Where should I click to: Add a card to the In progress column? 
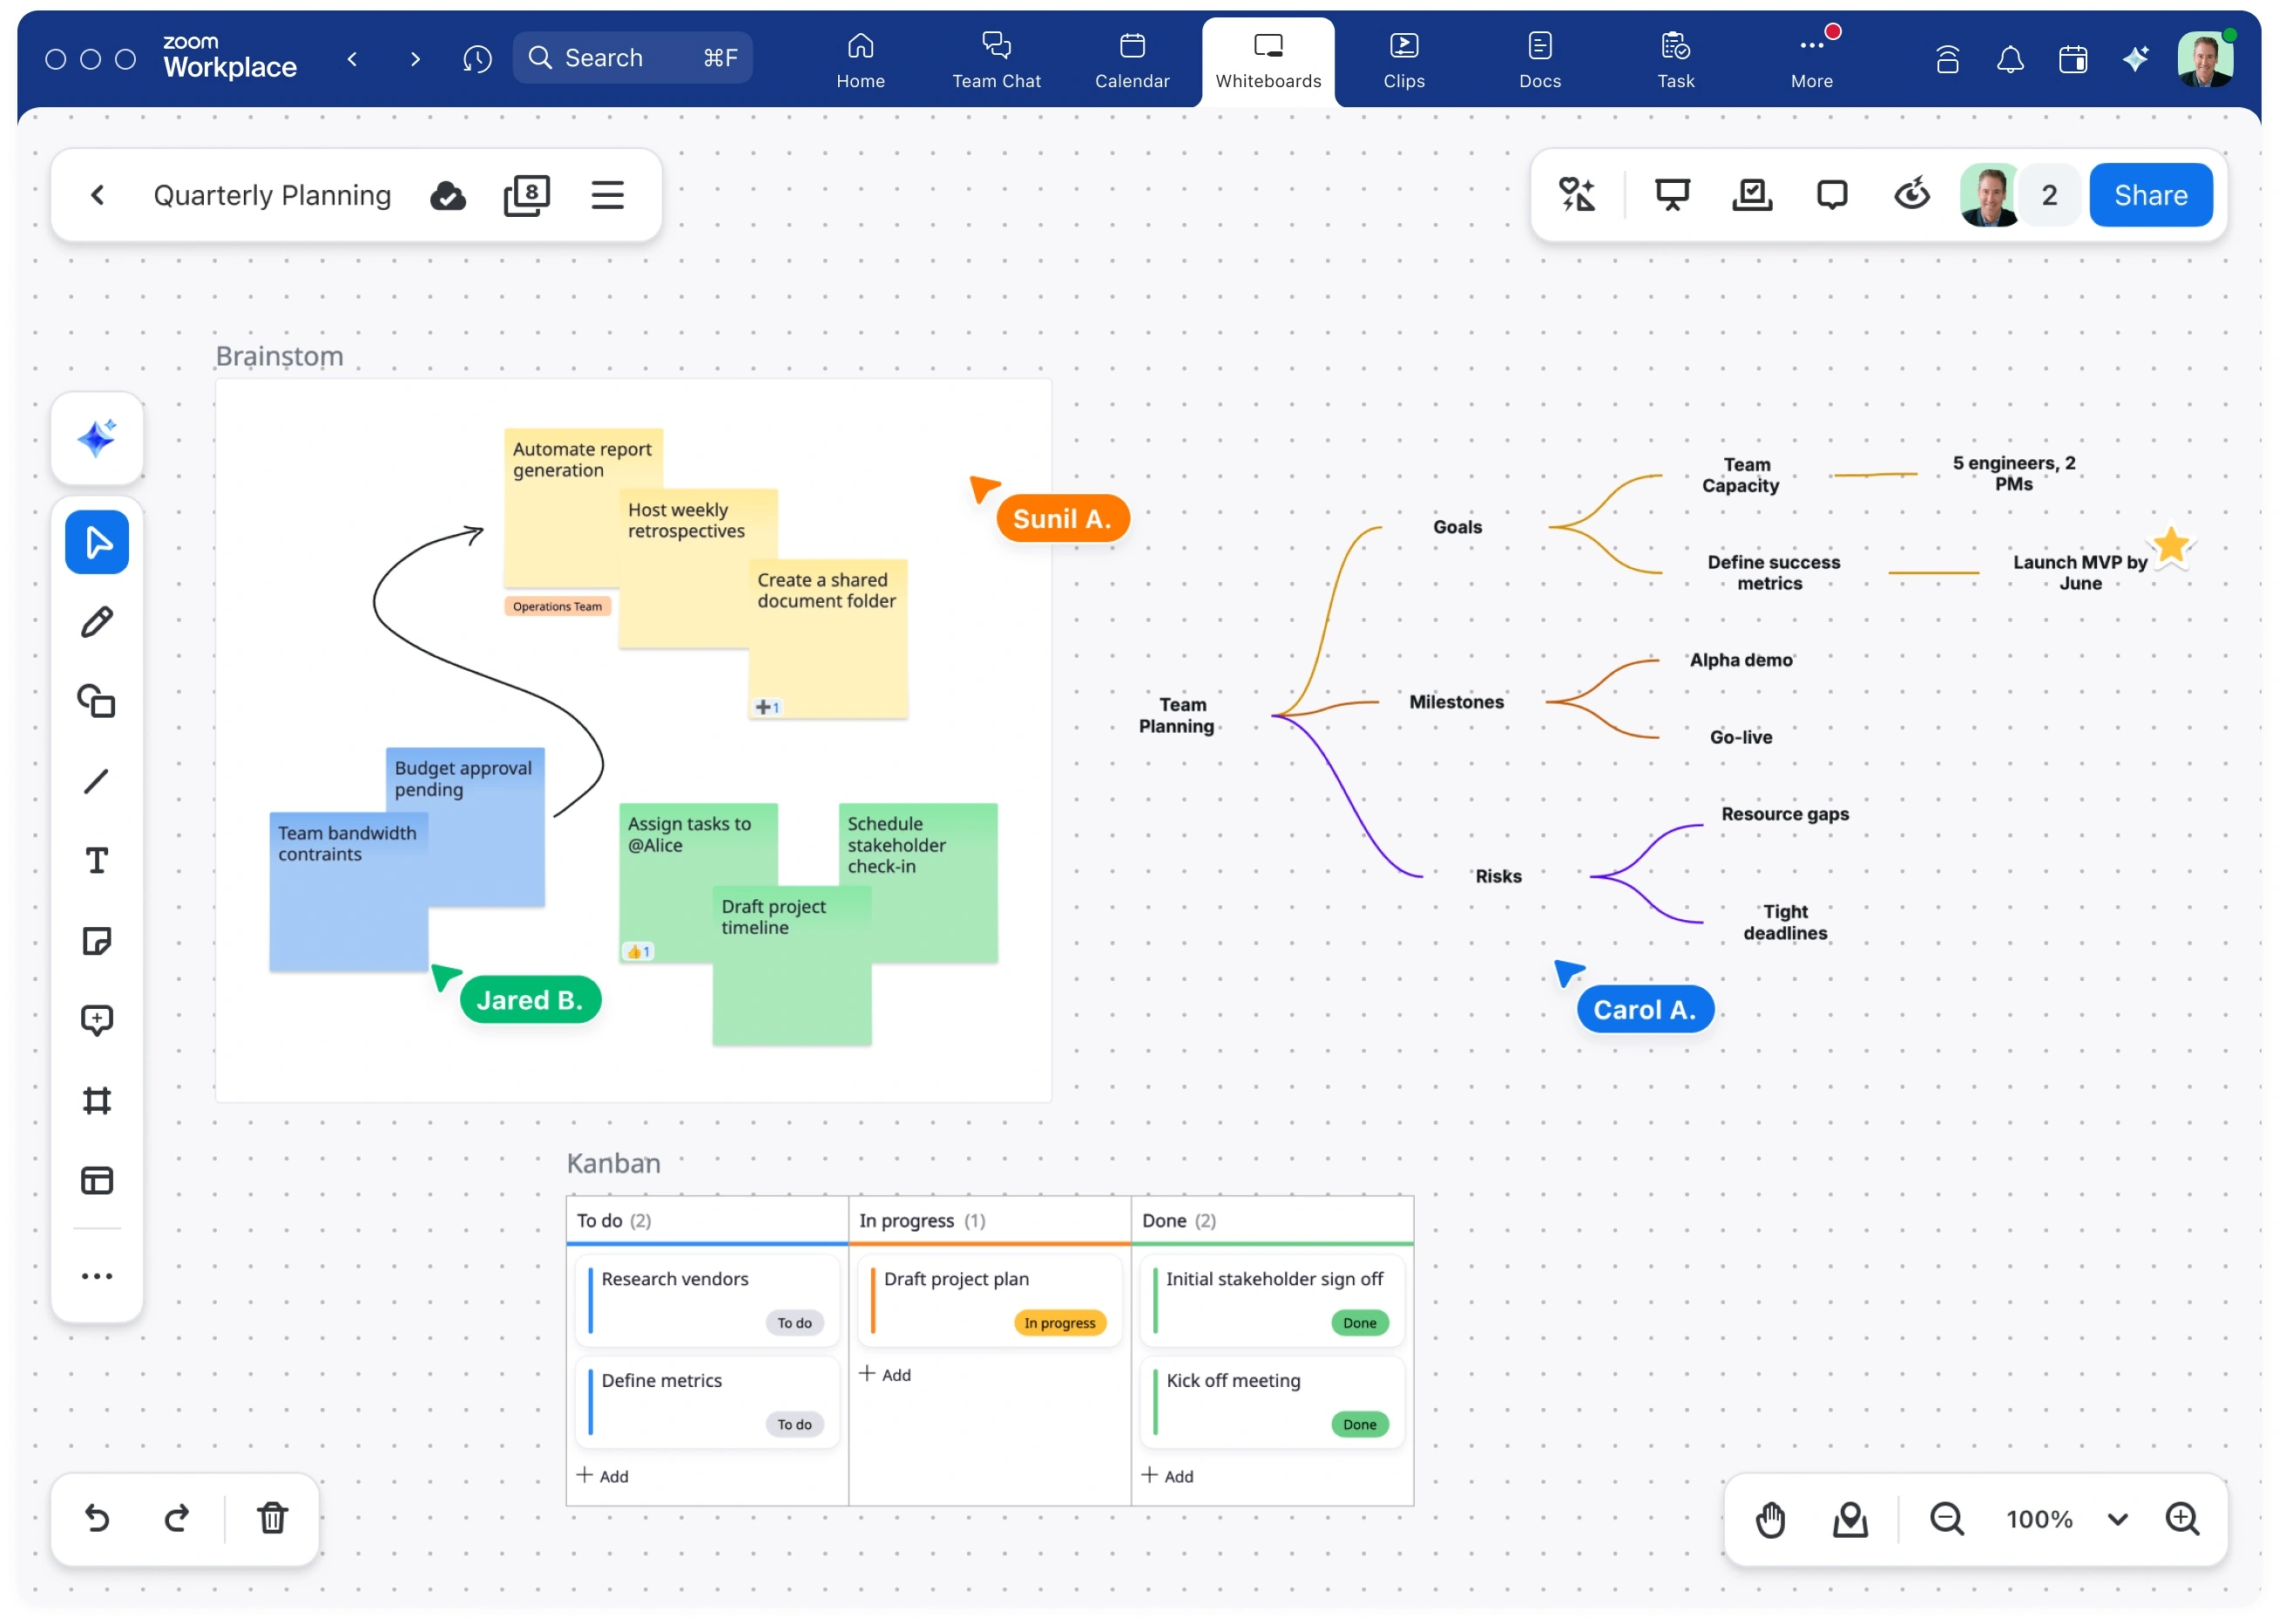click(x=884, y=1374)
